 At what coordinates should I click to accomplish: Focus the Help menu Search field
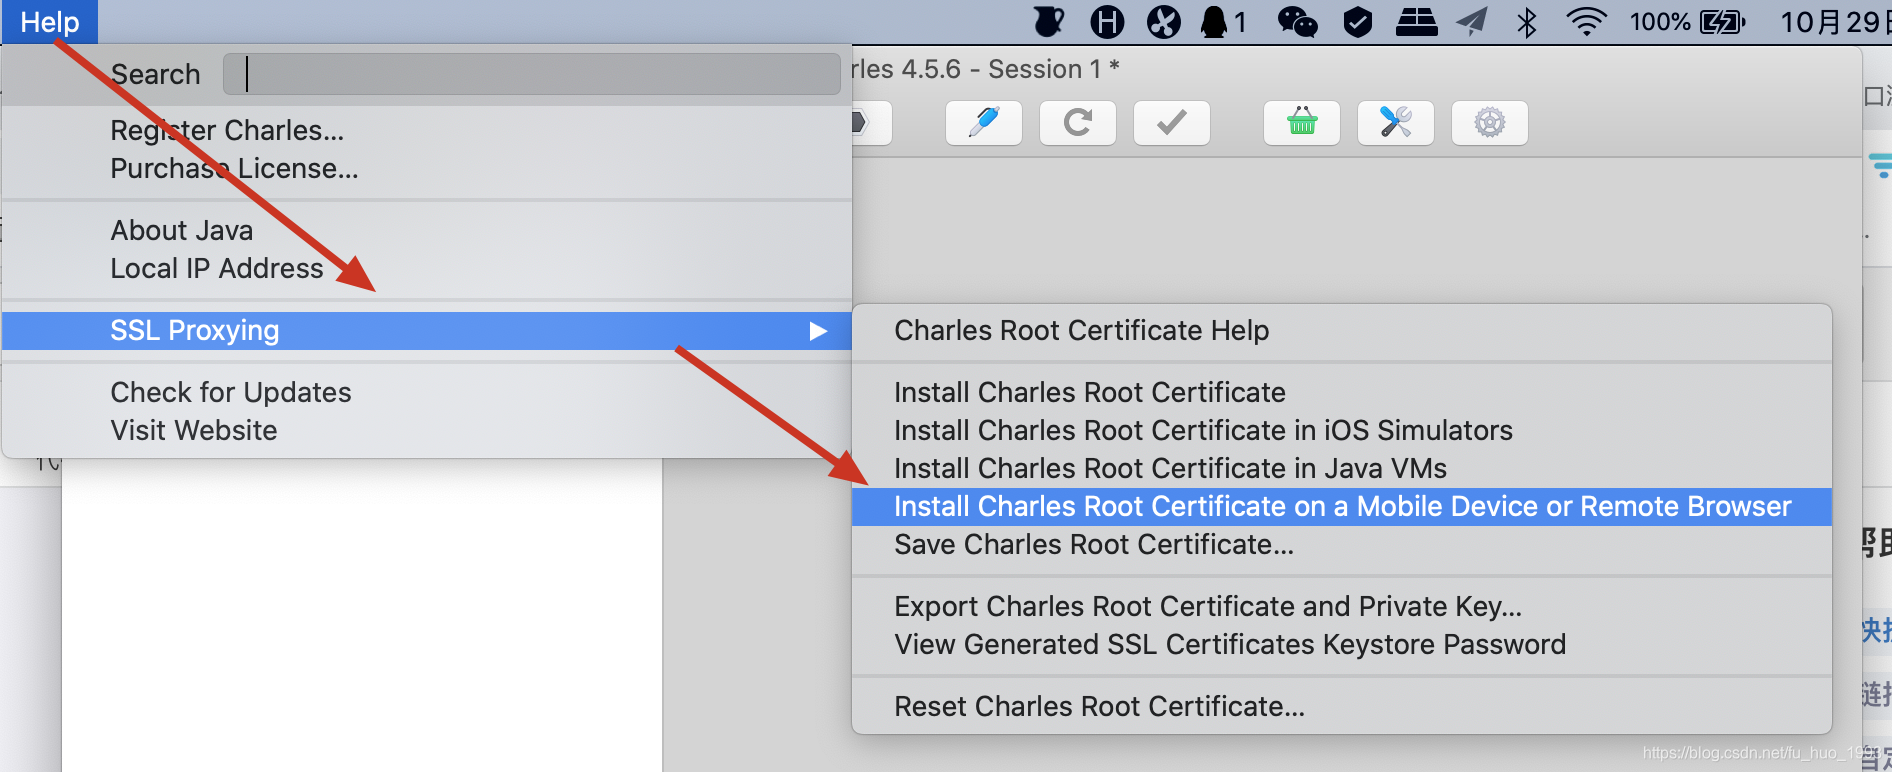coord(531,74)
